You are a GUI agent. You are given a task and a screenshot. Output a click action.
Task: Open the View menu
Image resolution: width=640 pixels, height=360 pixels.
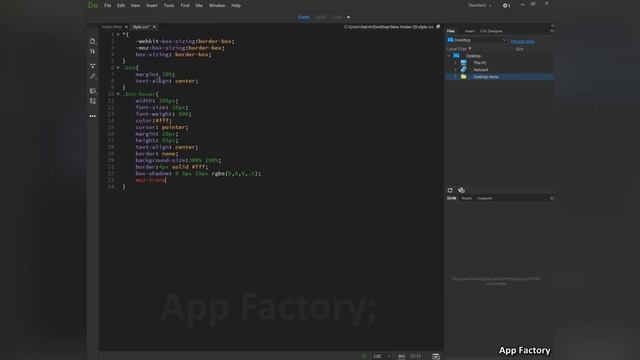pos(135,6)
